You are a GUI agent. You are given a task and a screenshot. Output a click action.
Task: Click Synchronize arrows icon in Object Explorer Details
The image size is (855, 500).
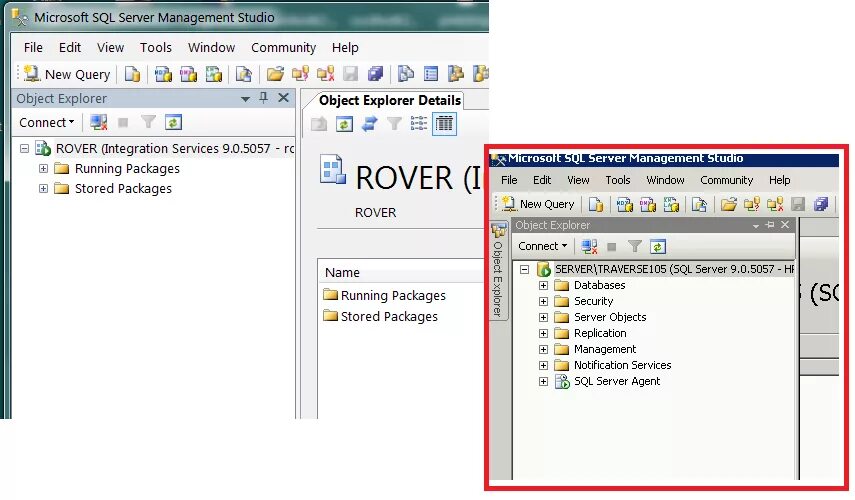(x=369, y=124)
